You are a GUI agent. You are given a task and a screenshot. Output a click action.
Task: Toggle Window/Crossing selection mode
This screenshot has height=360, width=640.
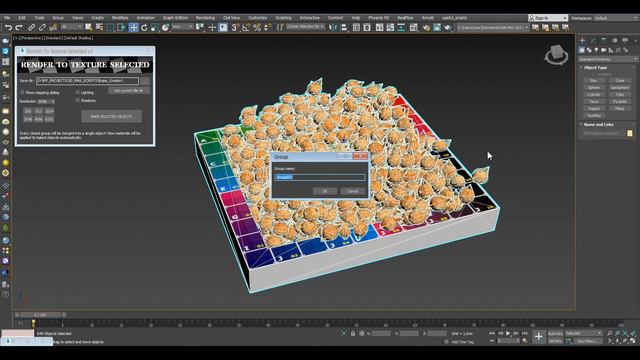click(x=121, y=27)
